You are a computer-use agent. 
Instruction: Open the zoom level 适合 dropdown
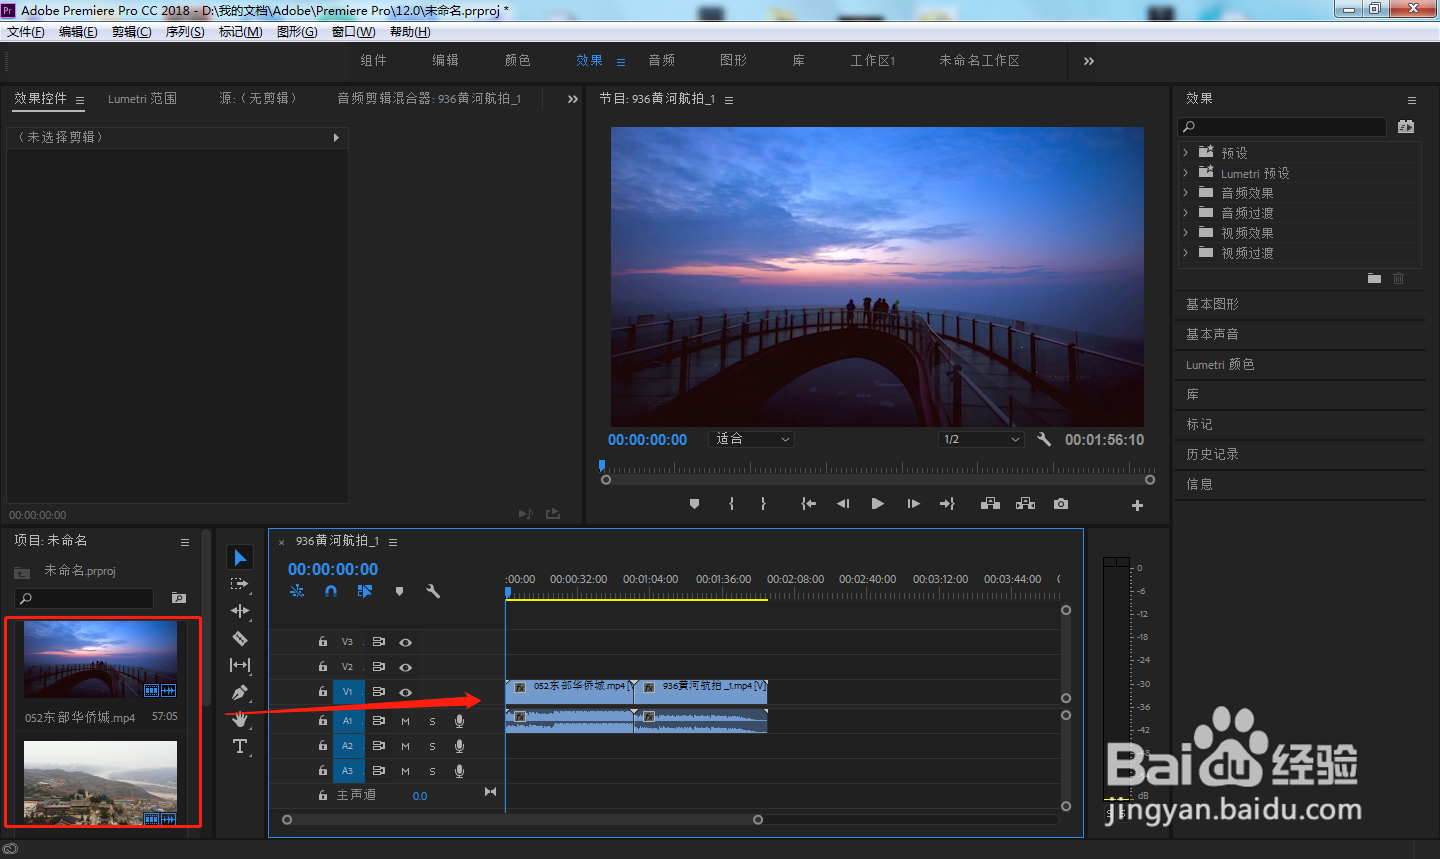pos(752,439)
